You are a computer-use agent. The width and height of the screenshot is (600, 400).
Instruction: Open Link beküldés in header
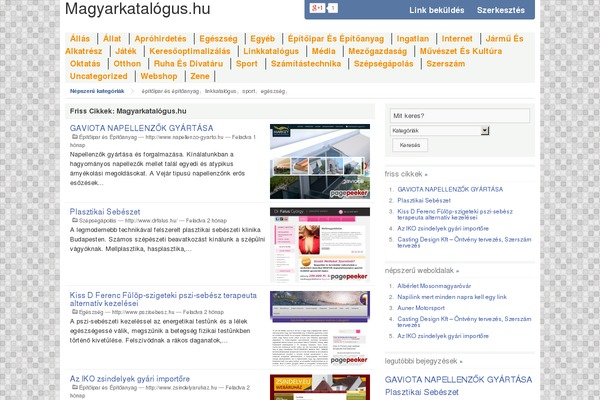[437, 10]
